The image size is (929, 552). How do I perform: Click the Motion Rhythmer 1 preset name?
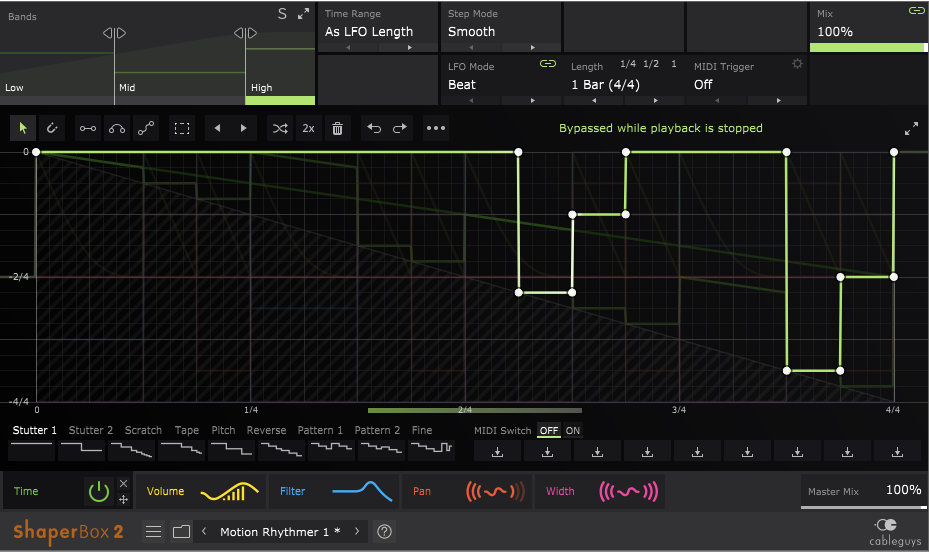(280, 532)
